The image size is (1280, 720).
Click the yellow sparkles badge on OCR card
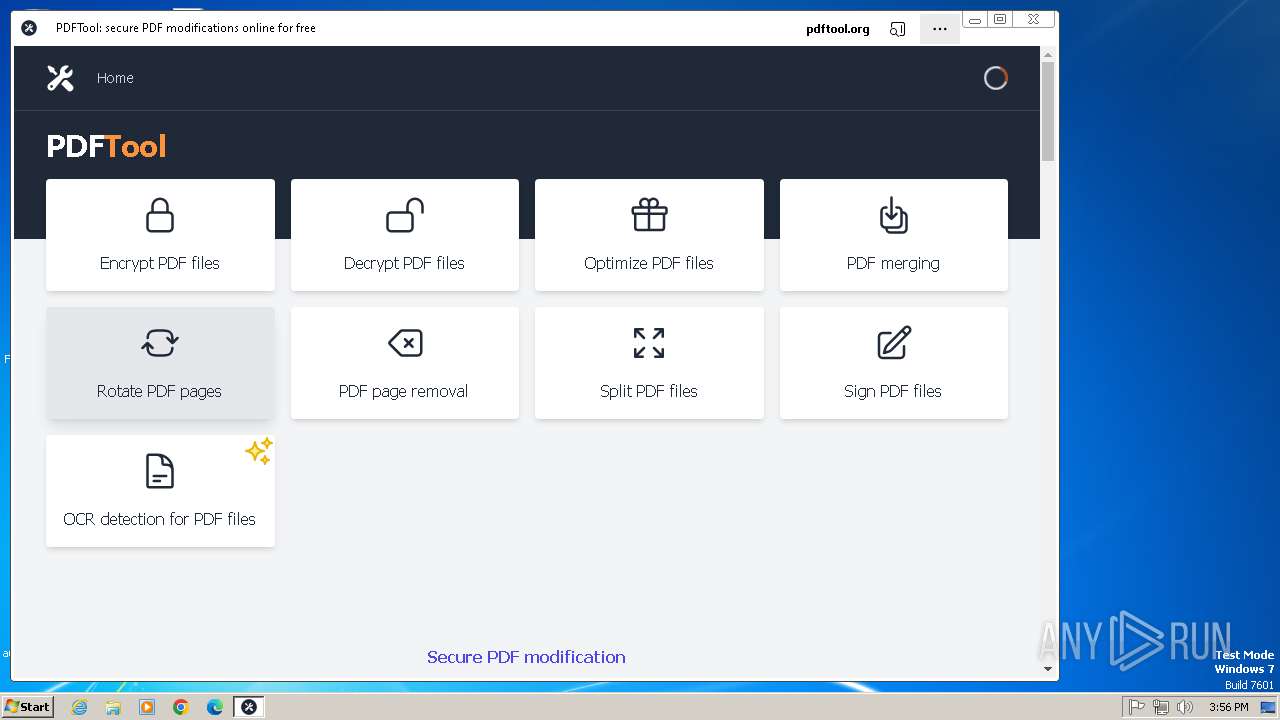(x=259, y=451)
